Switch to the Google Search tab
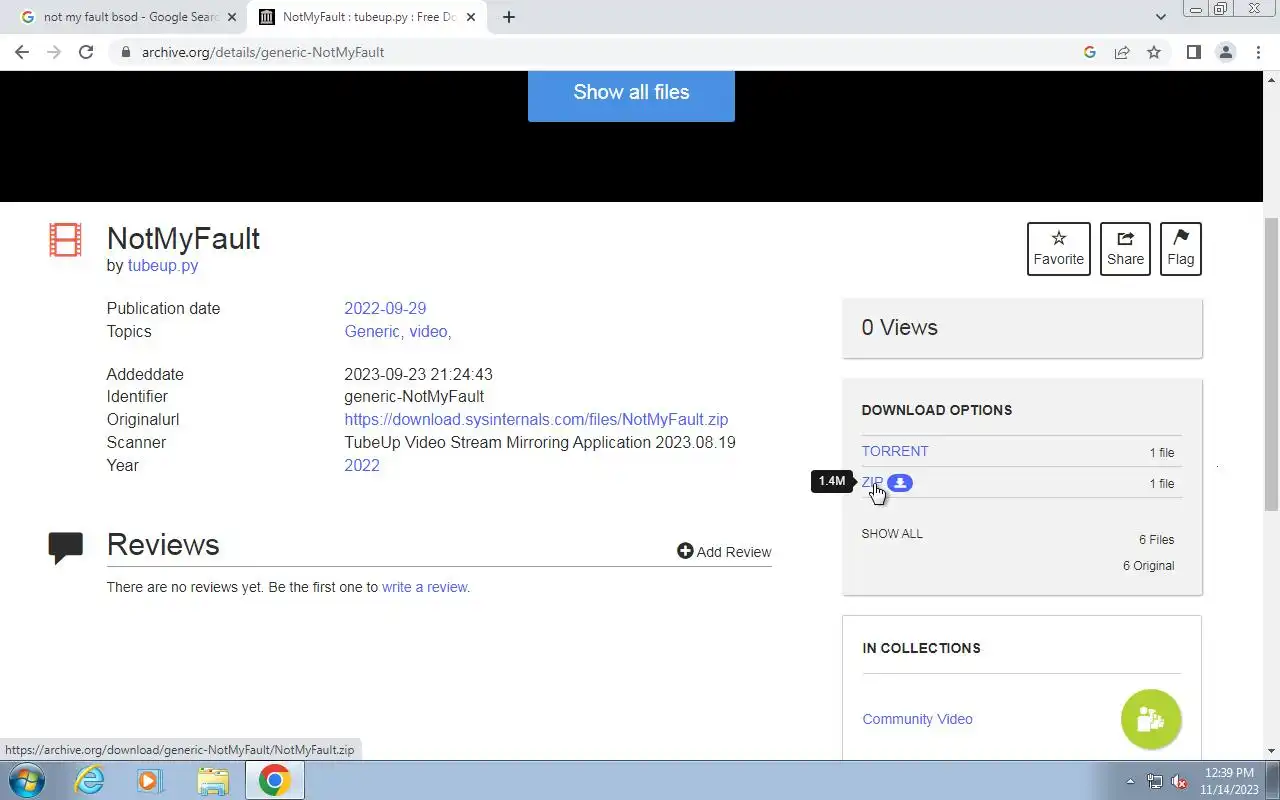 (127, 17)
